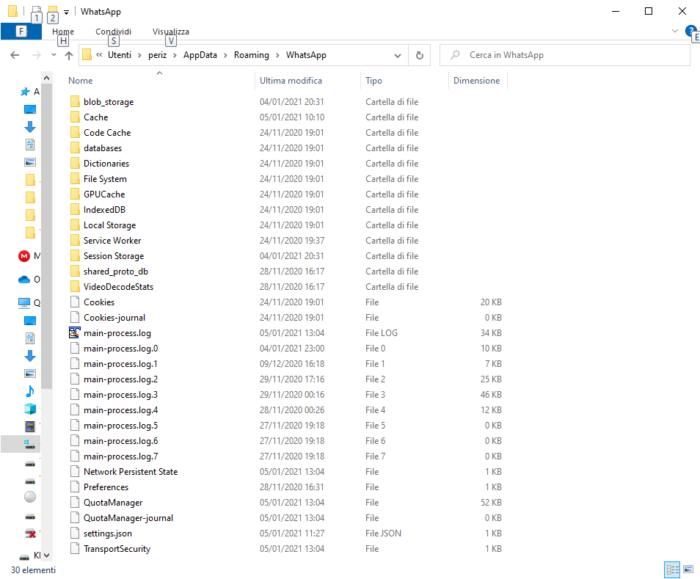Click the Roaming breadcrumb
The image size is (700, 579).
[251, 55]
